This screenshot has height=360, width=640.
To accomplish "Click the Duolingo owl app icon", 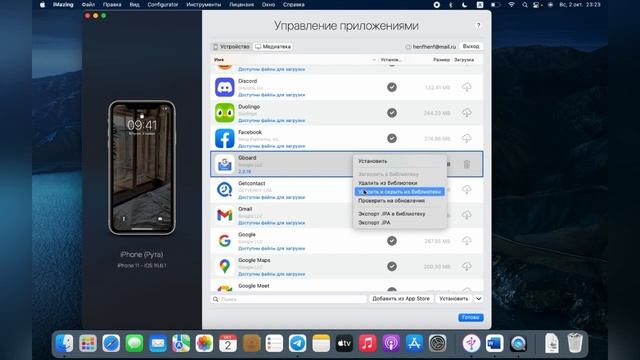I will pyautogui.click(x=224, y=113).
